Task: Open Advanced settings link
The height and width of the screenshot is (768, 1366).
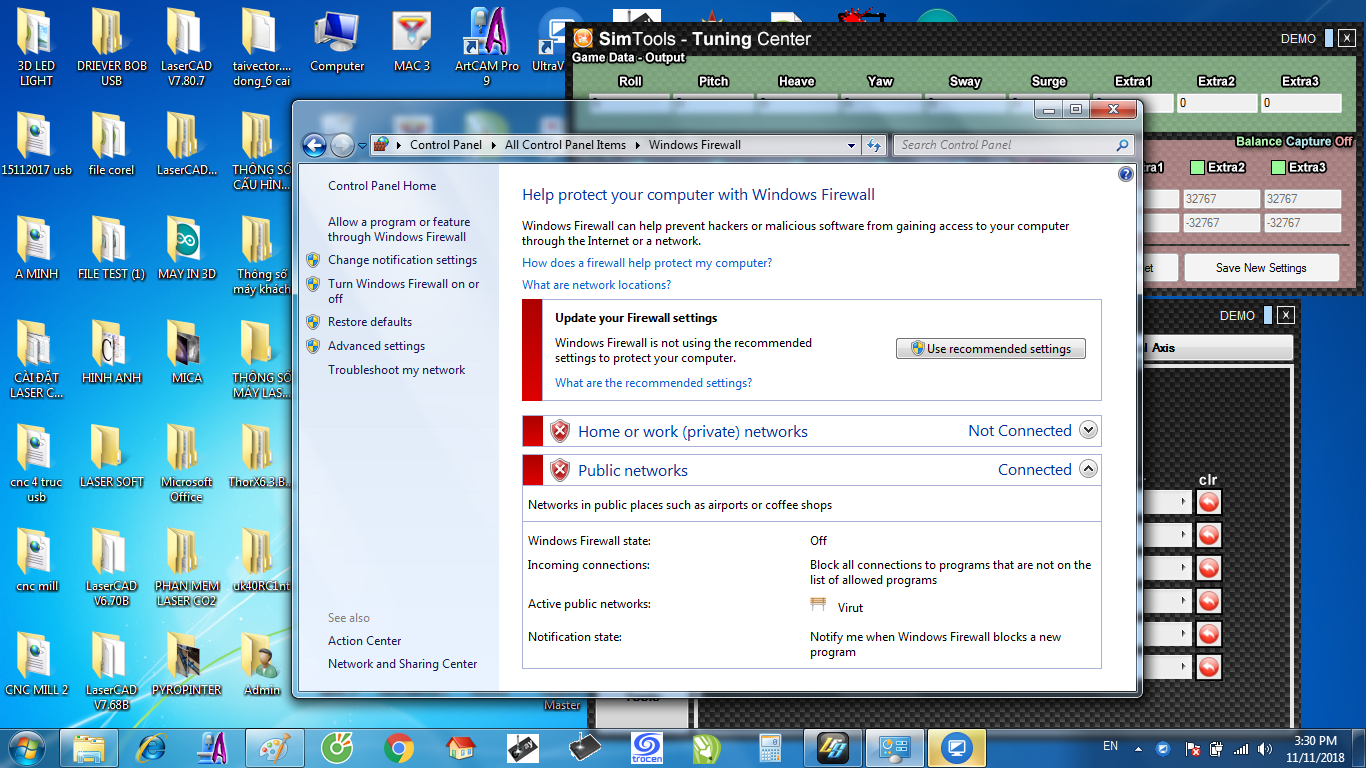Action: click(376, 346)
